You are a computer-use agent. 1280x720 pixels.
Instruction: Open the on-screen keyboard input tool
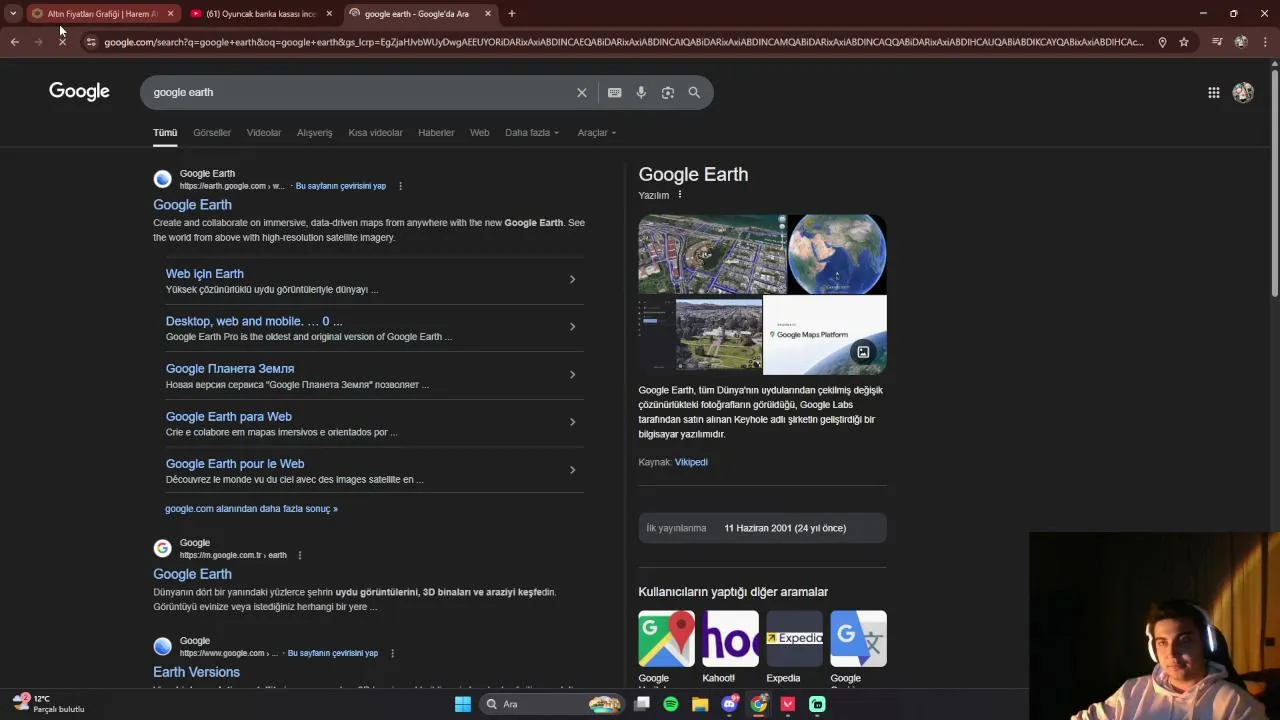point(614,92)
